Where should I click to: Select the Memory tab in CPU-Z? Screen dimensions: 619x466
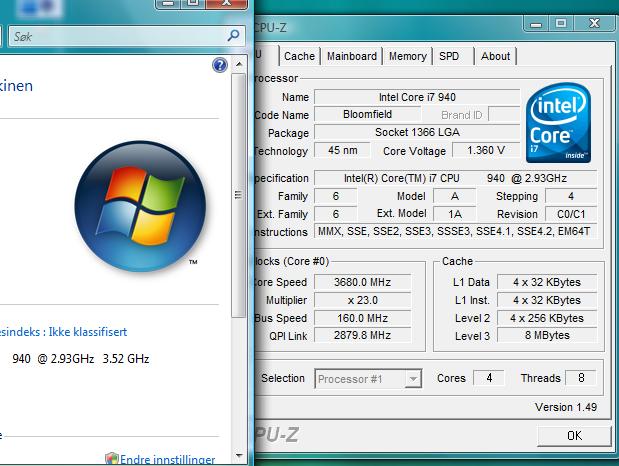click(x=408, y=56)
